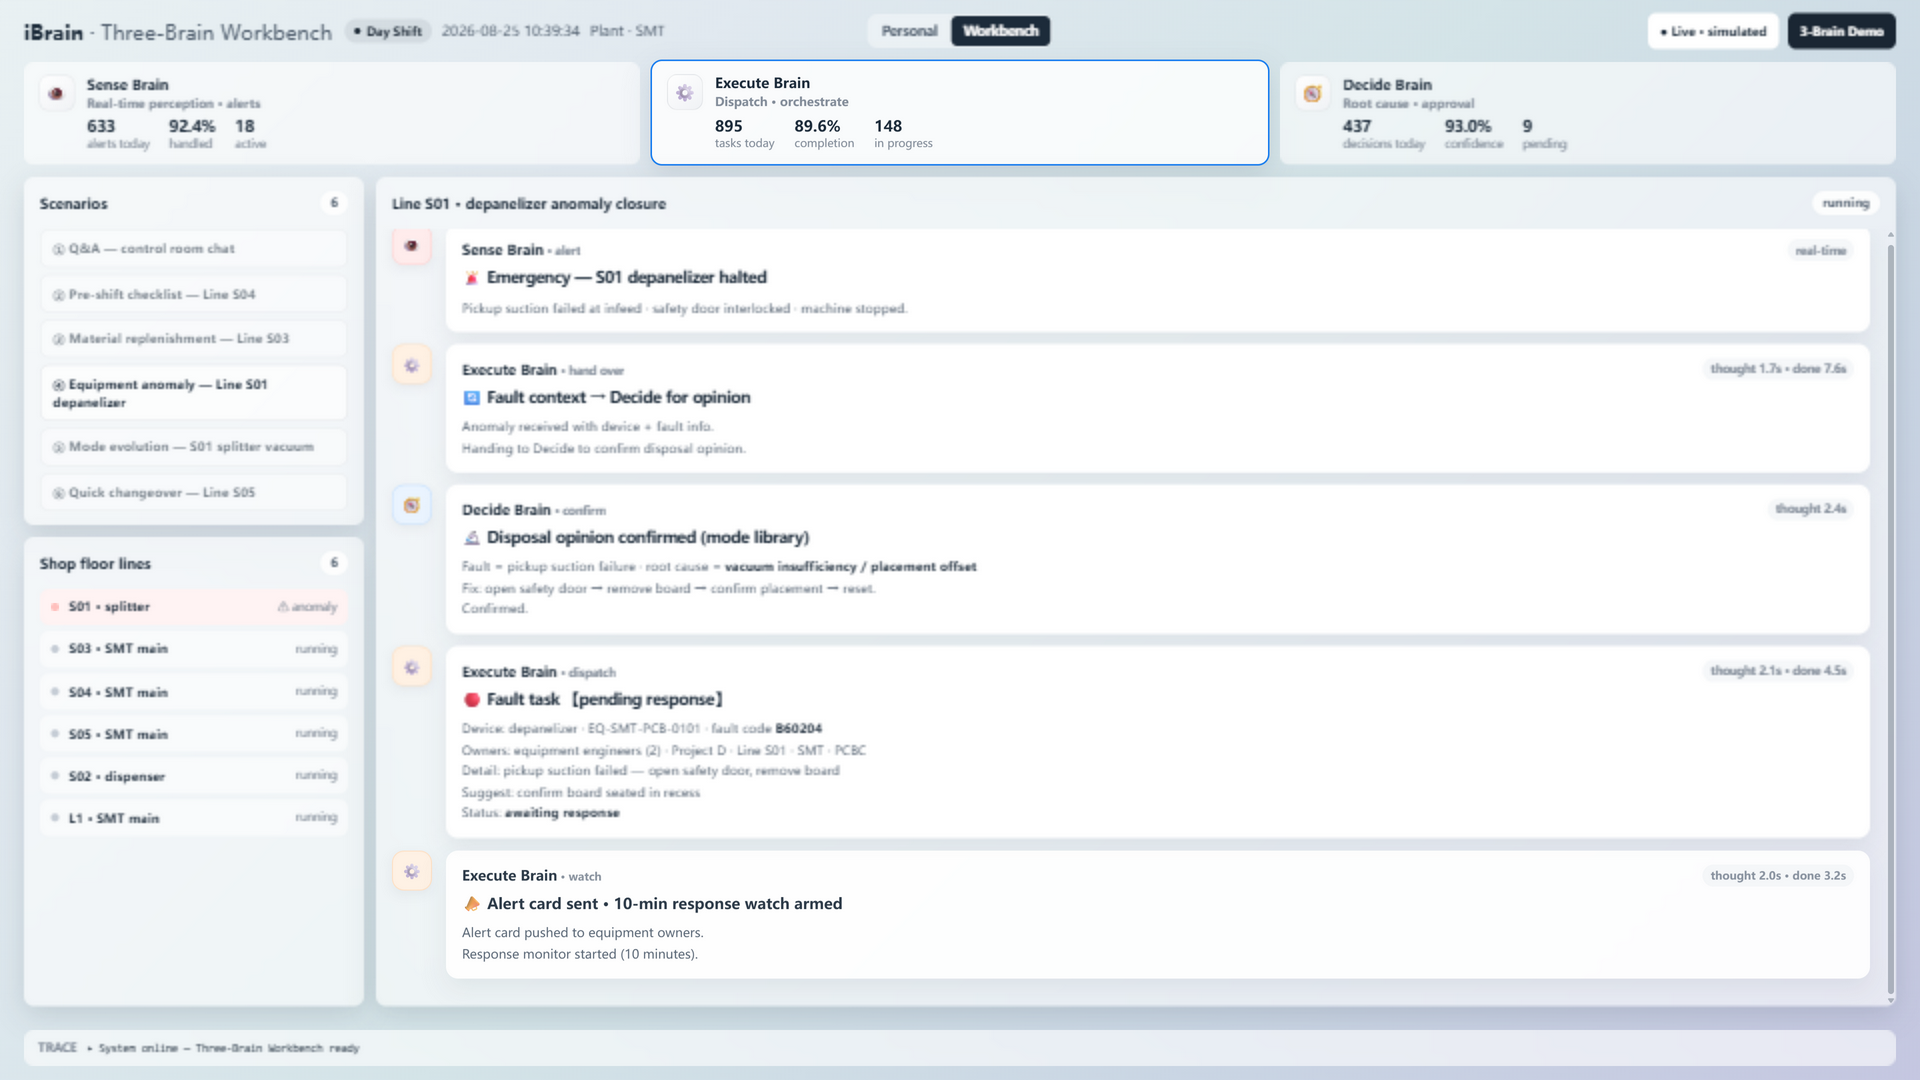The image size is (1920, 1080).
Task: Switch to the Personal tab
Action: pos(909,31)
